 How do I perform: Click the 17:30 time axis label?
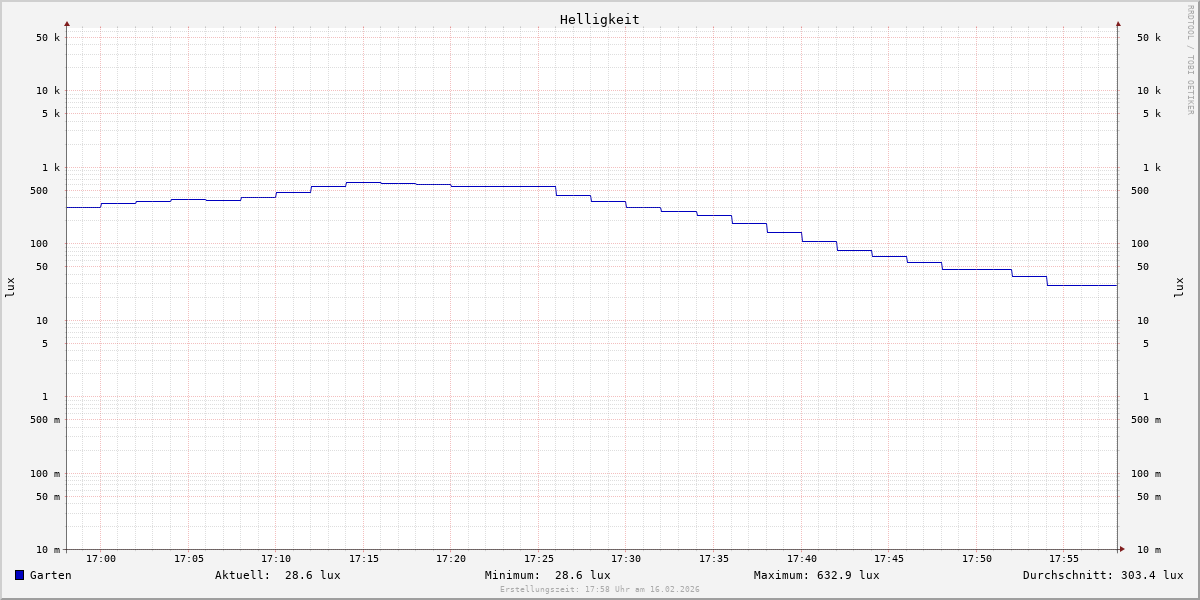point(626,559)
